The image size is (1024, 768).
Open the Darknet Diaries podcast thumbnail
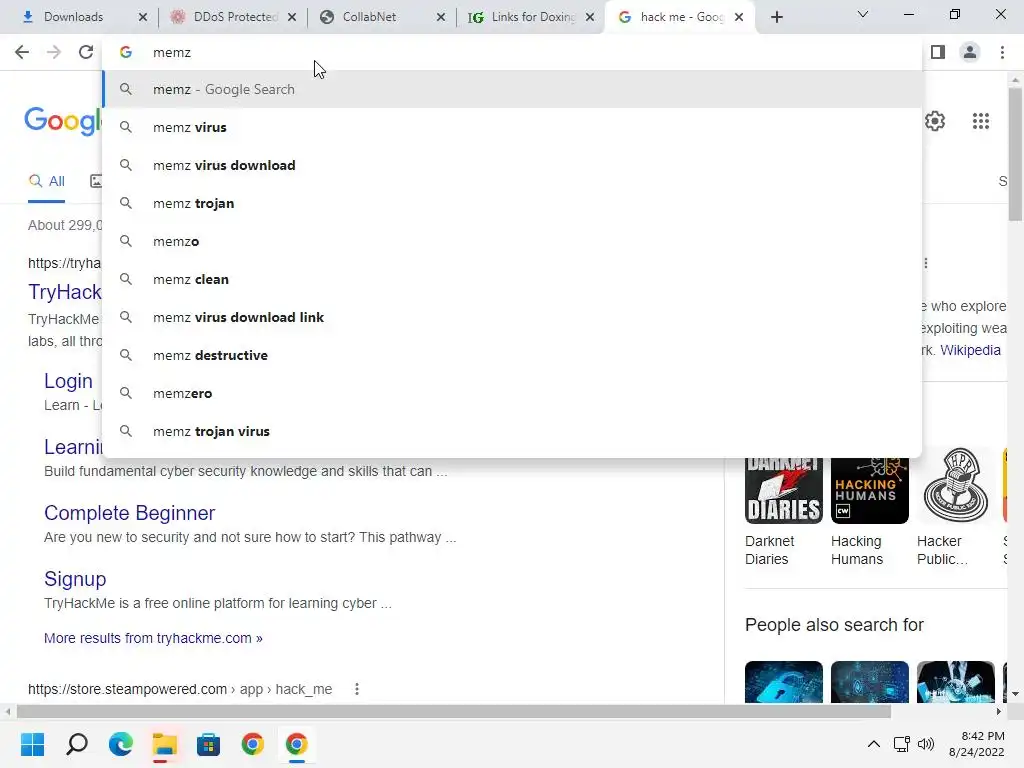784,489
